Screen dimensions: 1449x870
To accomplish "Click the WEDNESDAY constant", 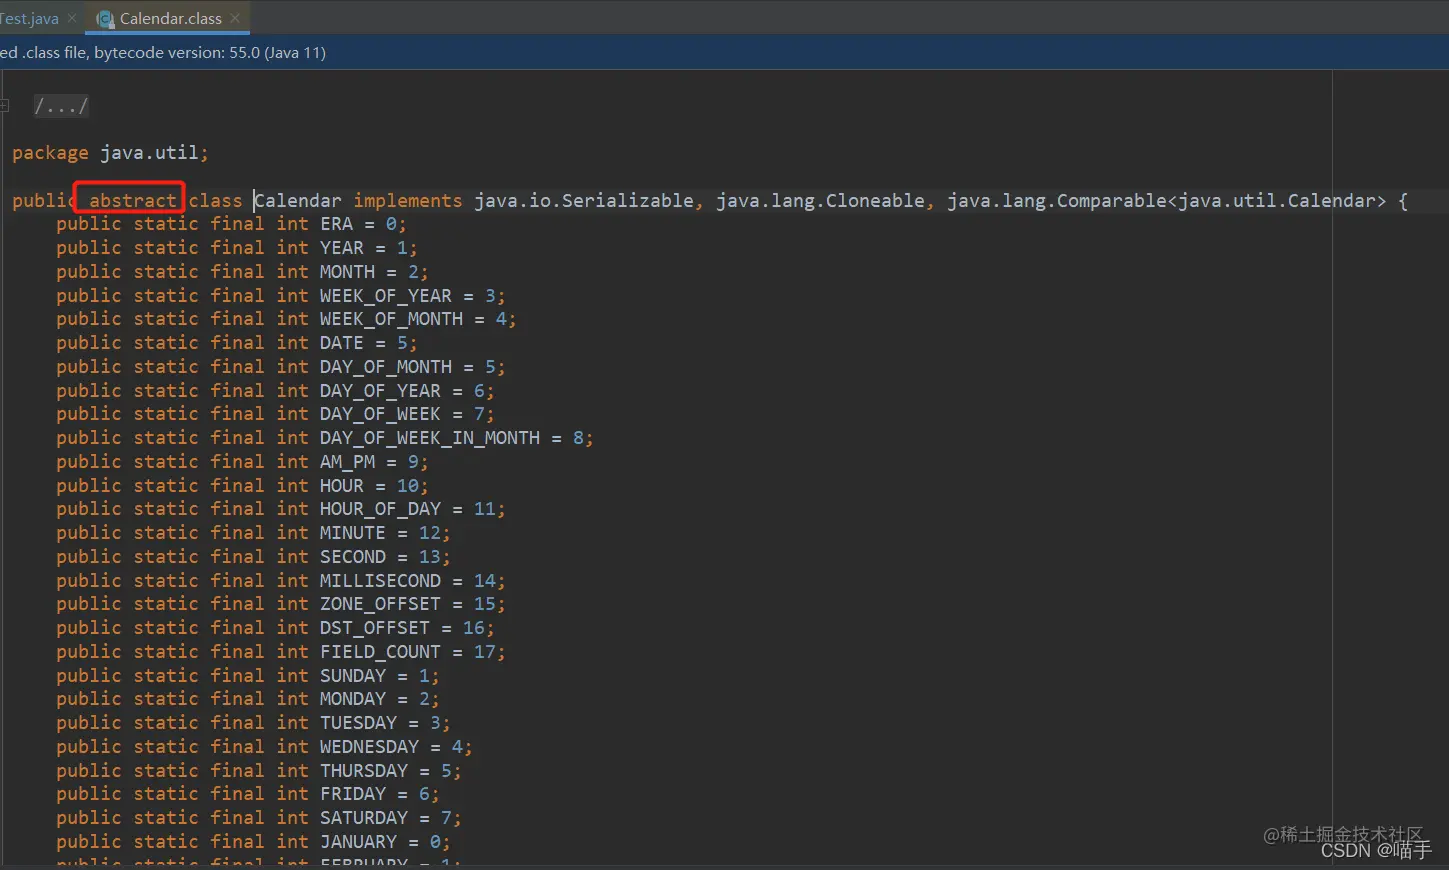I will point(370,747).
